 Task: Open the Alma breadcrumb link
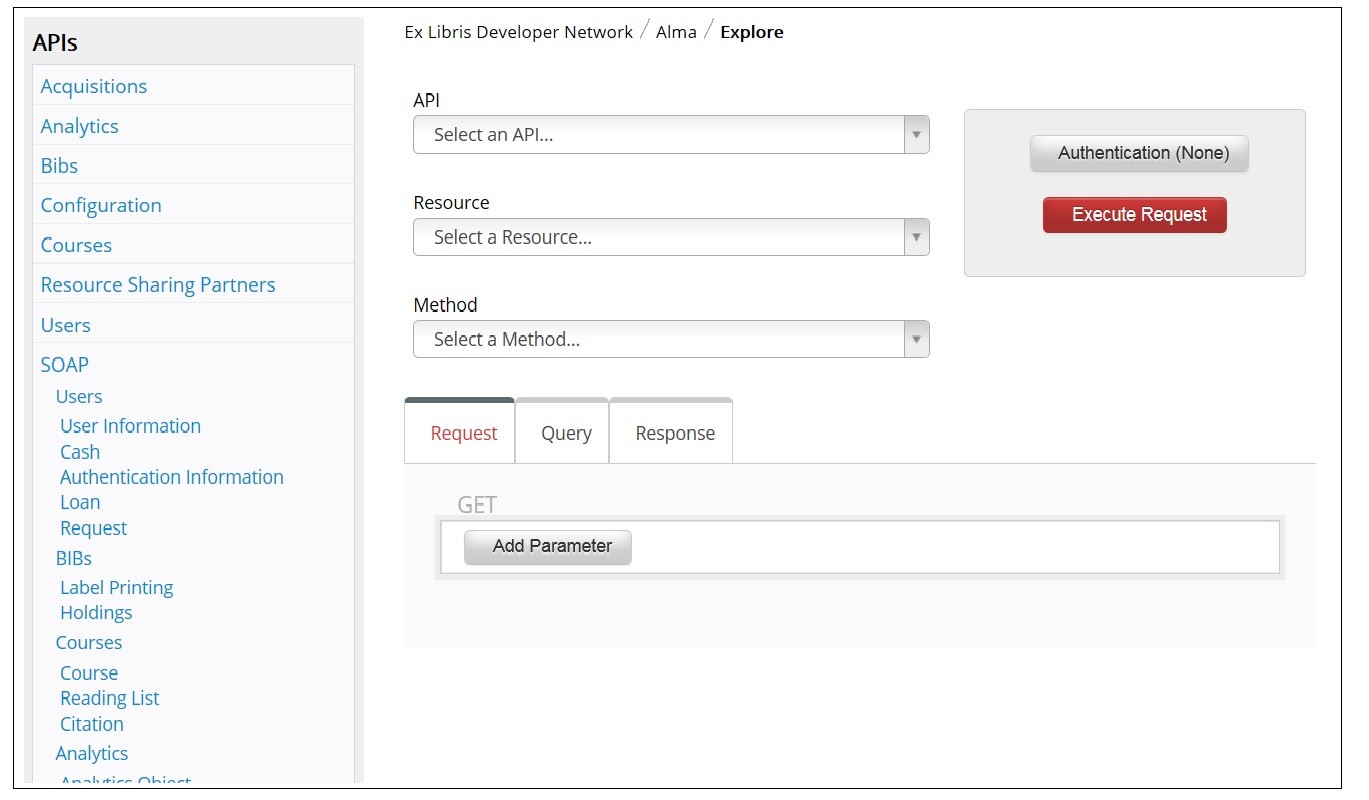point(676,32)
